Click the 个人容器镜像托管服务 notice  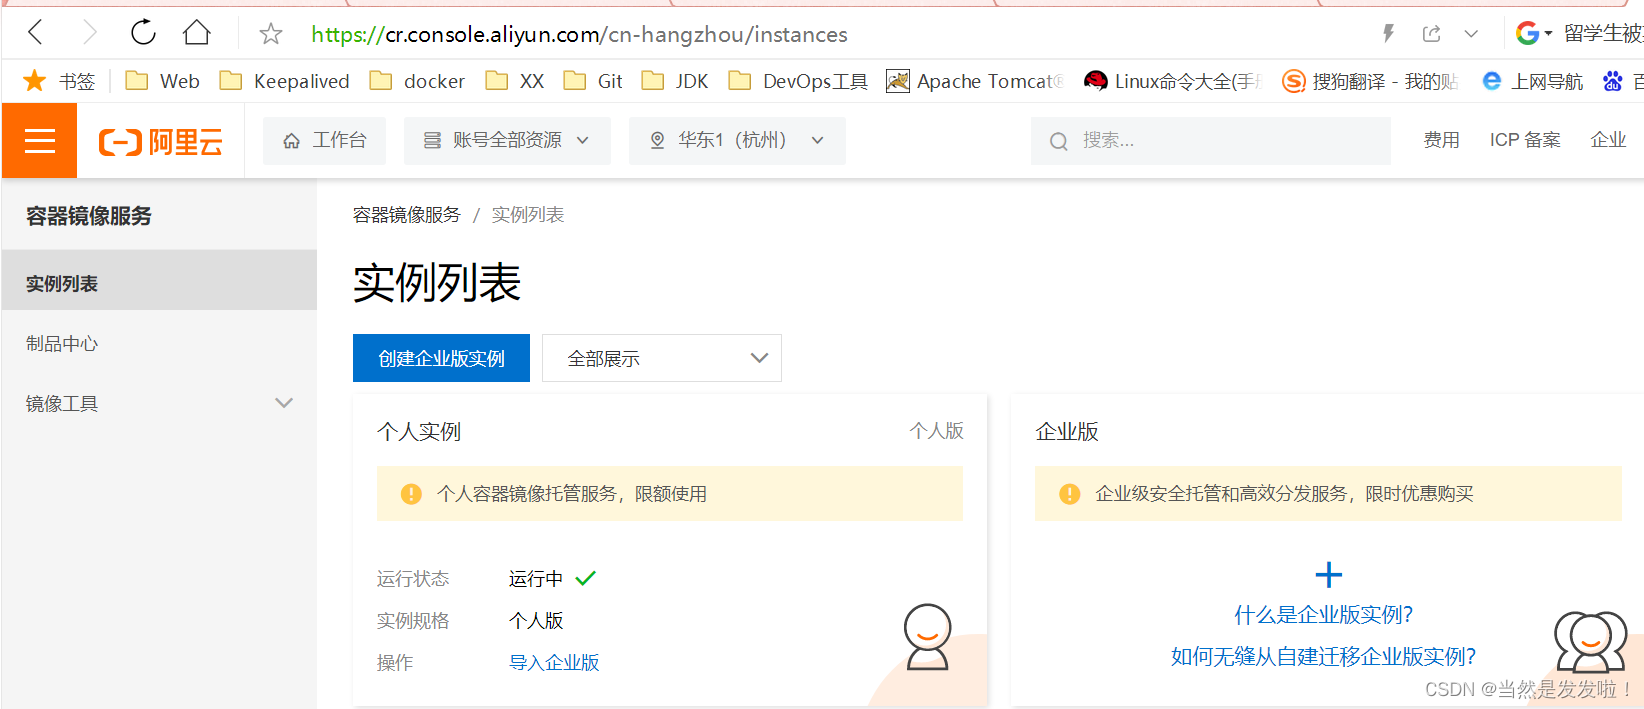(x=670, y=494)
